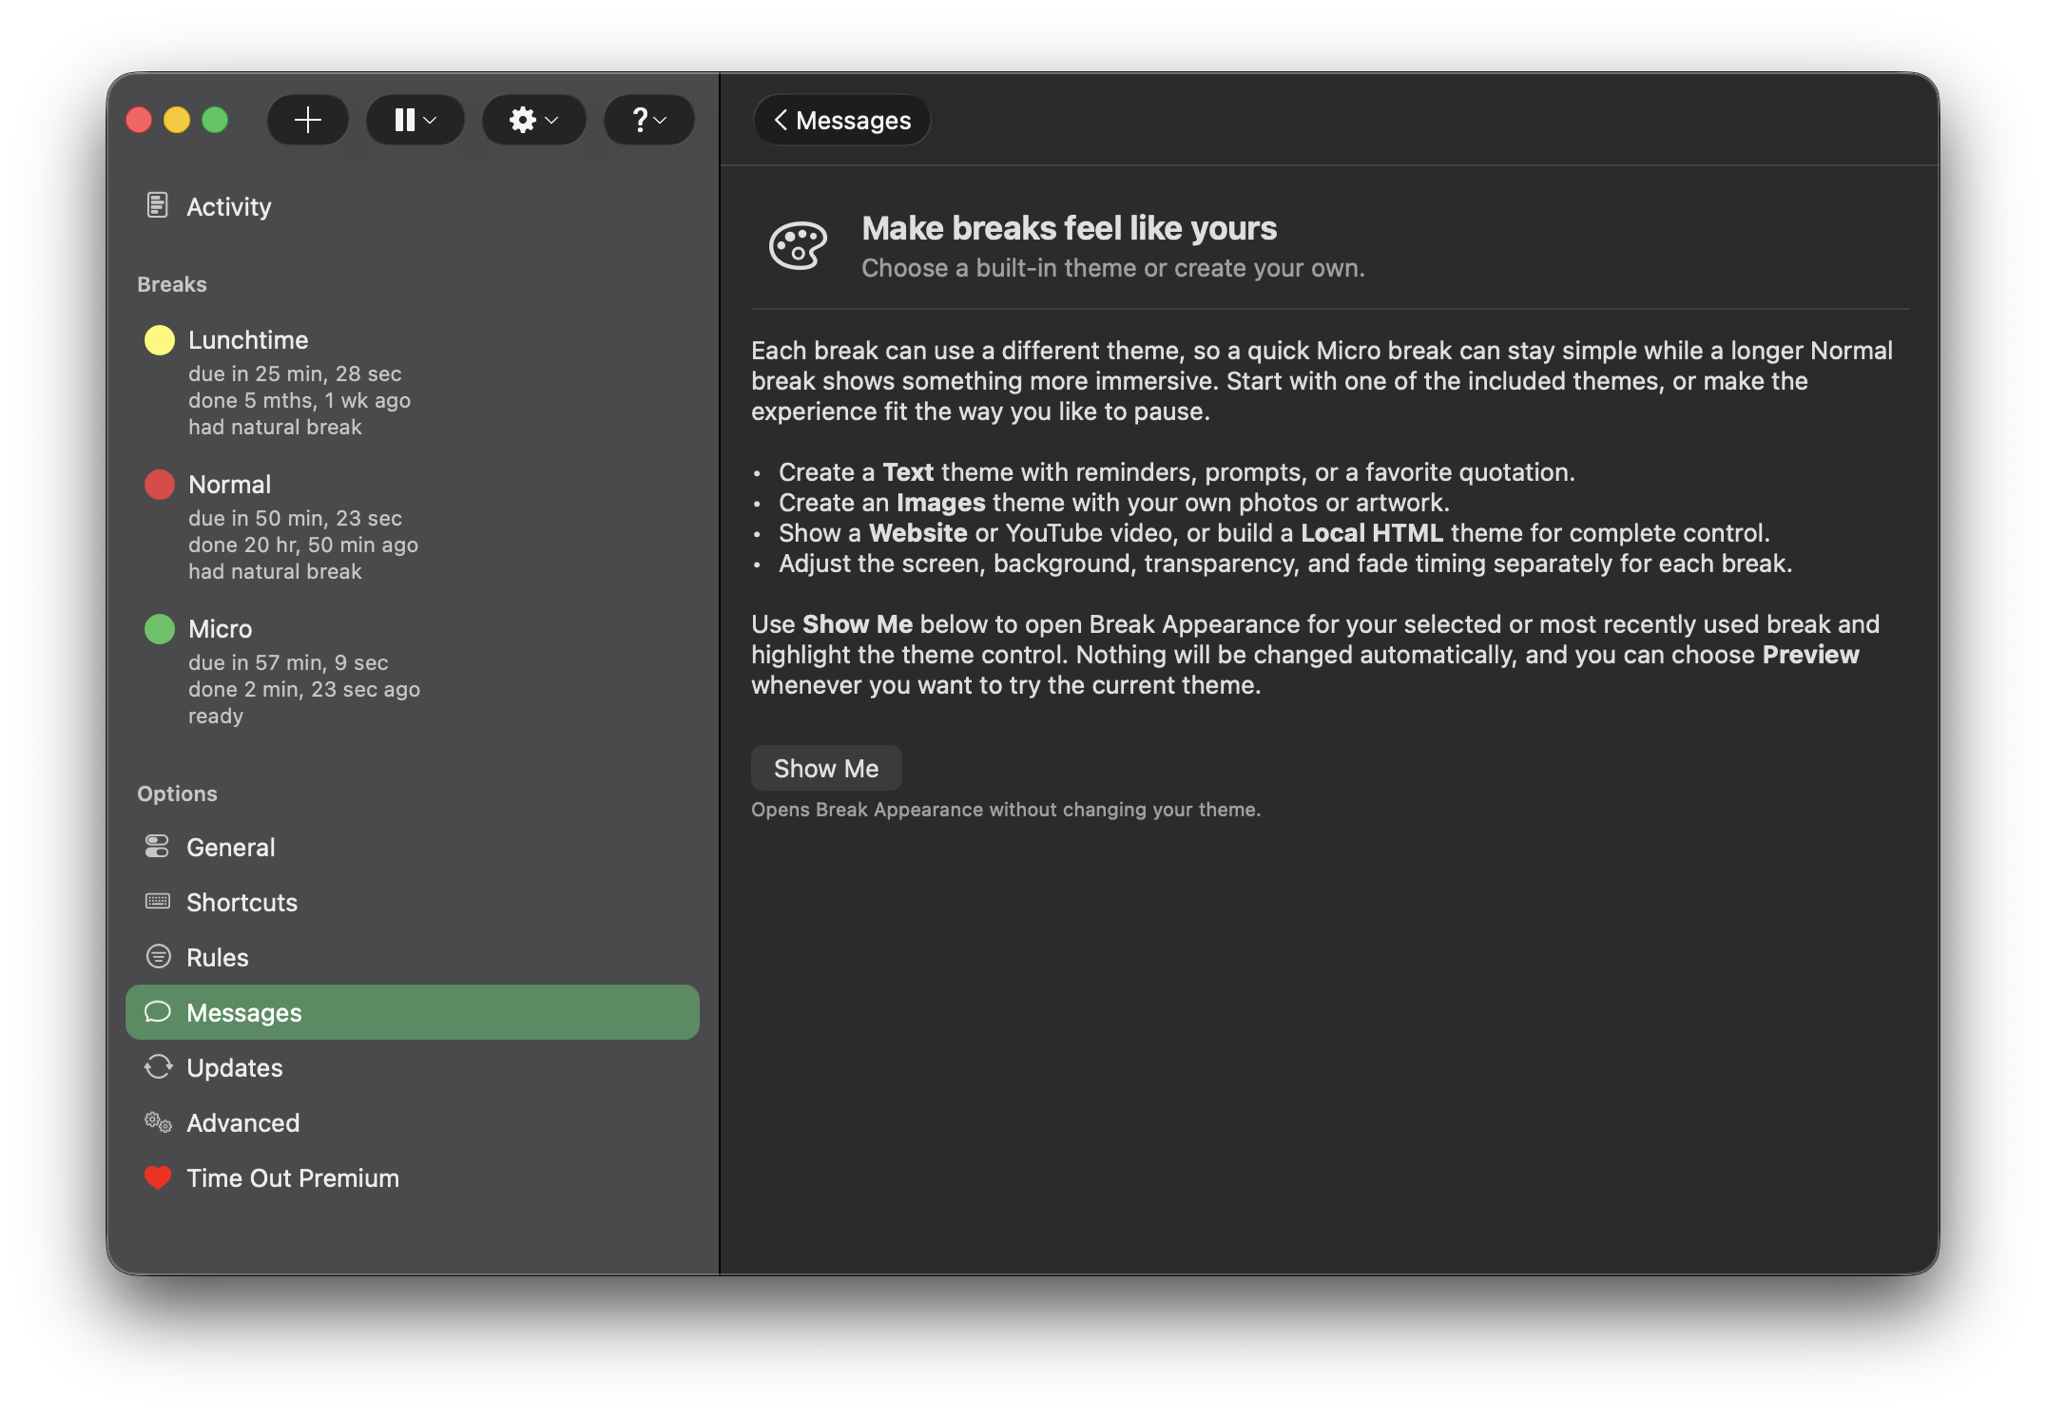This screenshot has height=1416, width=2046.
Task: Click the yellow Lunchtime color dot
Action: pos(159,340)
